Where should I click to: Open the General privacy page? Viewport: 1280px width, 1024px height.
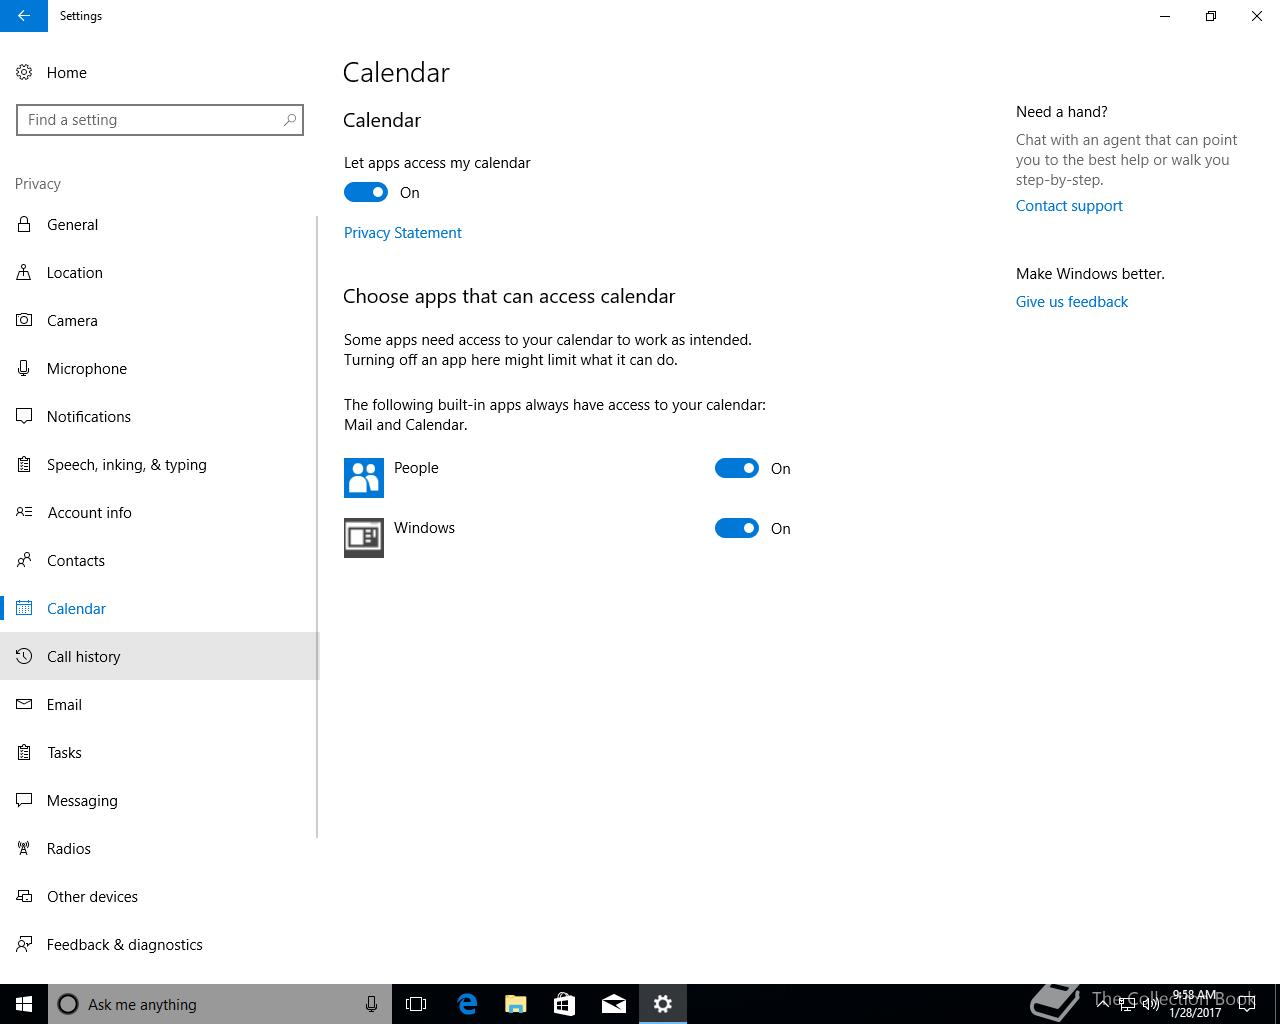click(x=160, y=224)
